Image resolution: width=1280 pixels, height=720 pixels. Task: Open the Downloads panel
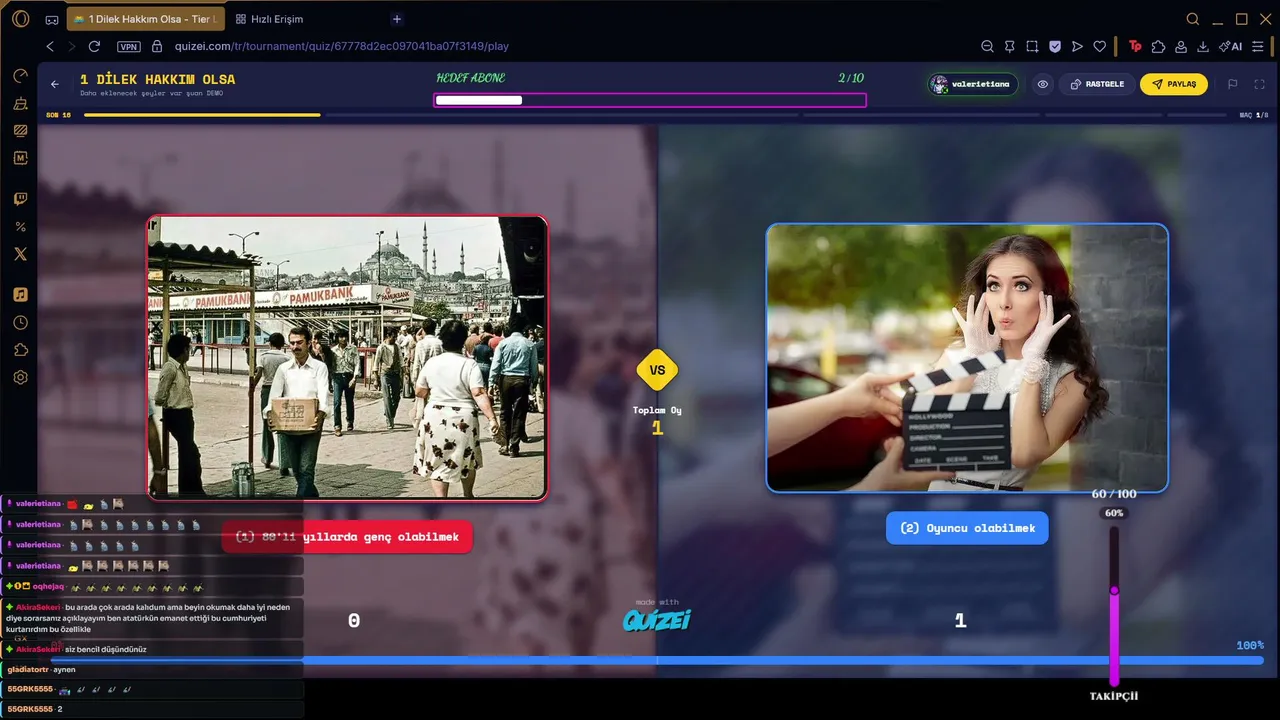1203,46
